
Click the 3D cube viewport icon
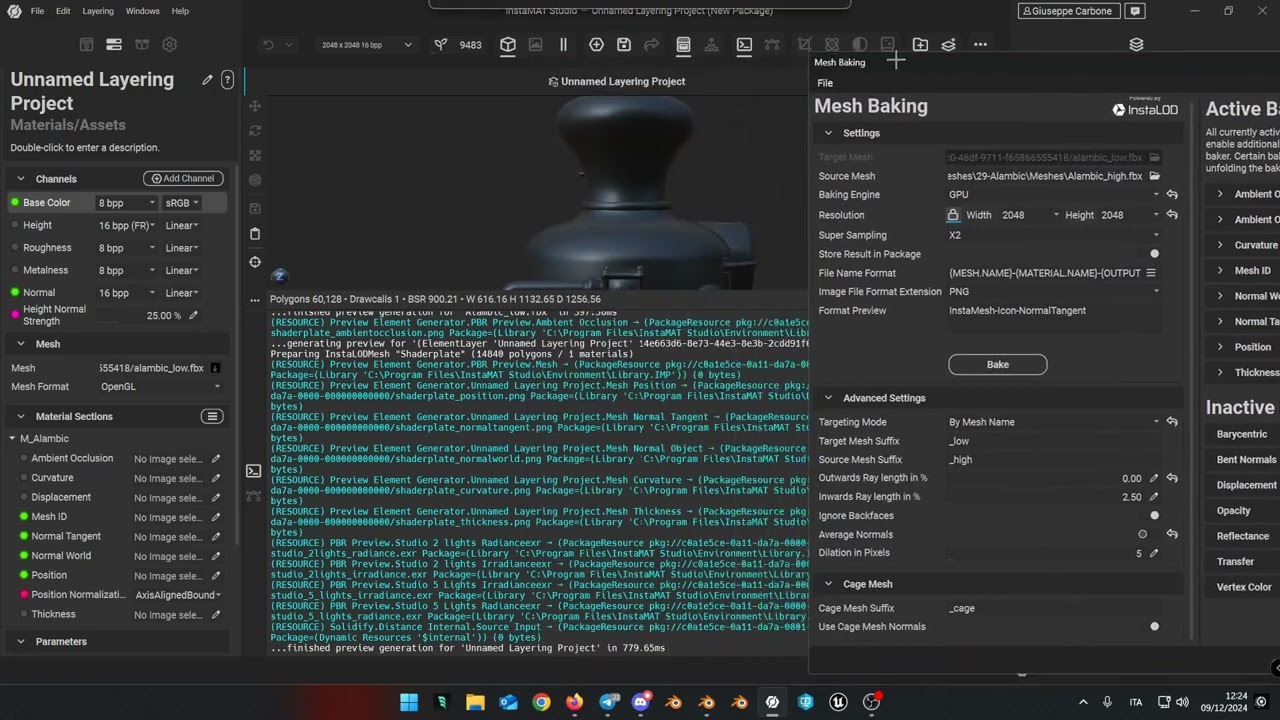click(508, 45)
